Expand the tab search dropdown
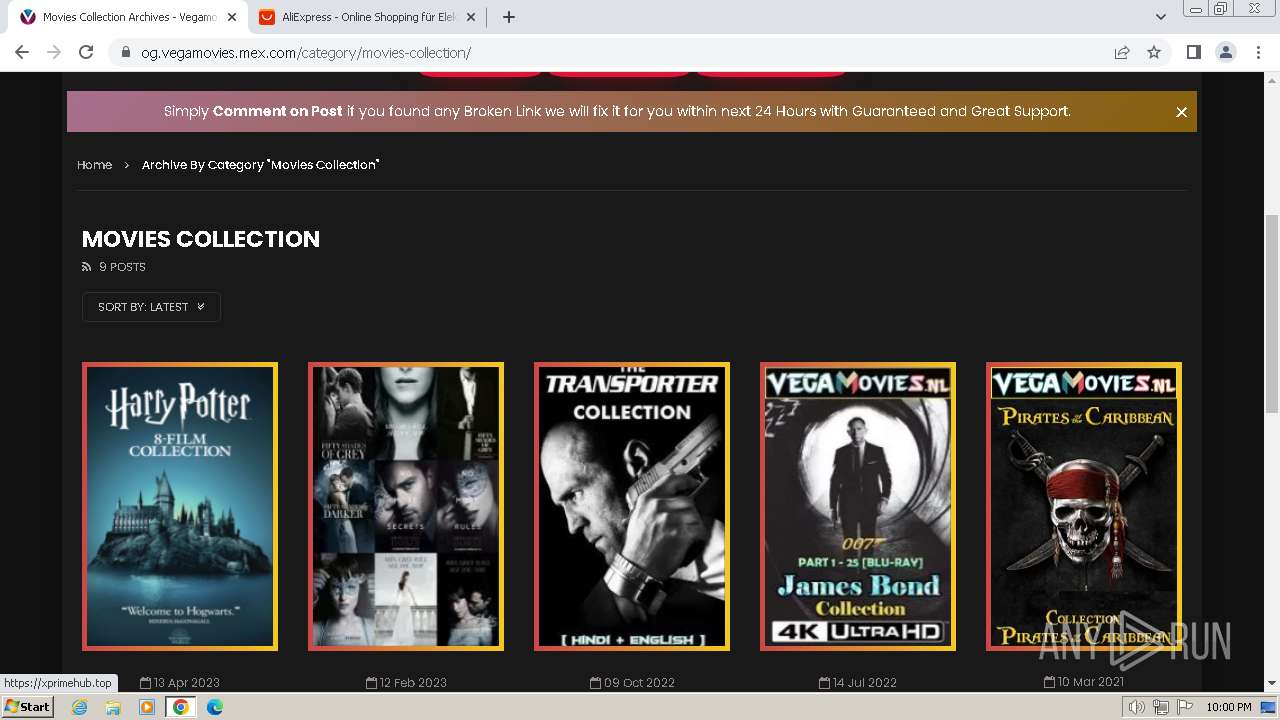1280x720 pixels. [1160, 17]
